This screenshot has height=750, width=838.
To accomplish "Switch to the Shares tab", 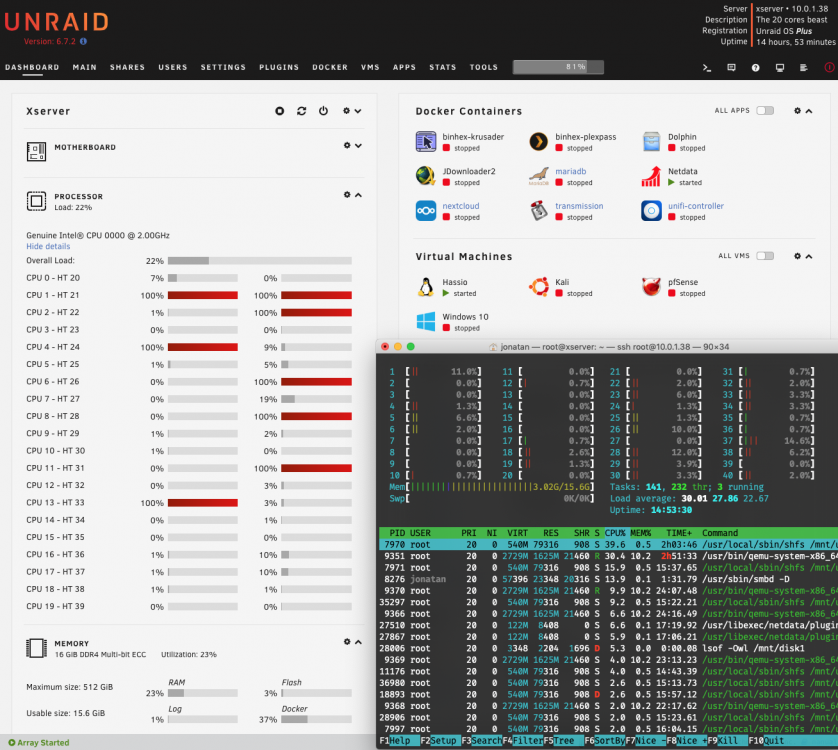I will [x=127, y=67].
